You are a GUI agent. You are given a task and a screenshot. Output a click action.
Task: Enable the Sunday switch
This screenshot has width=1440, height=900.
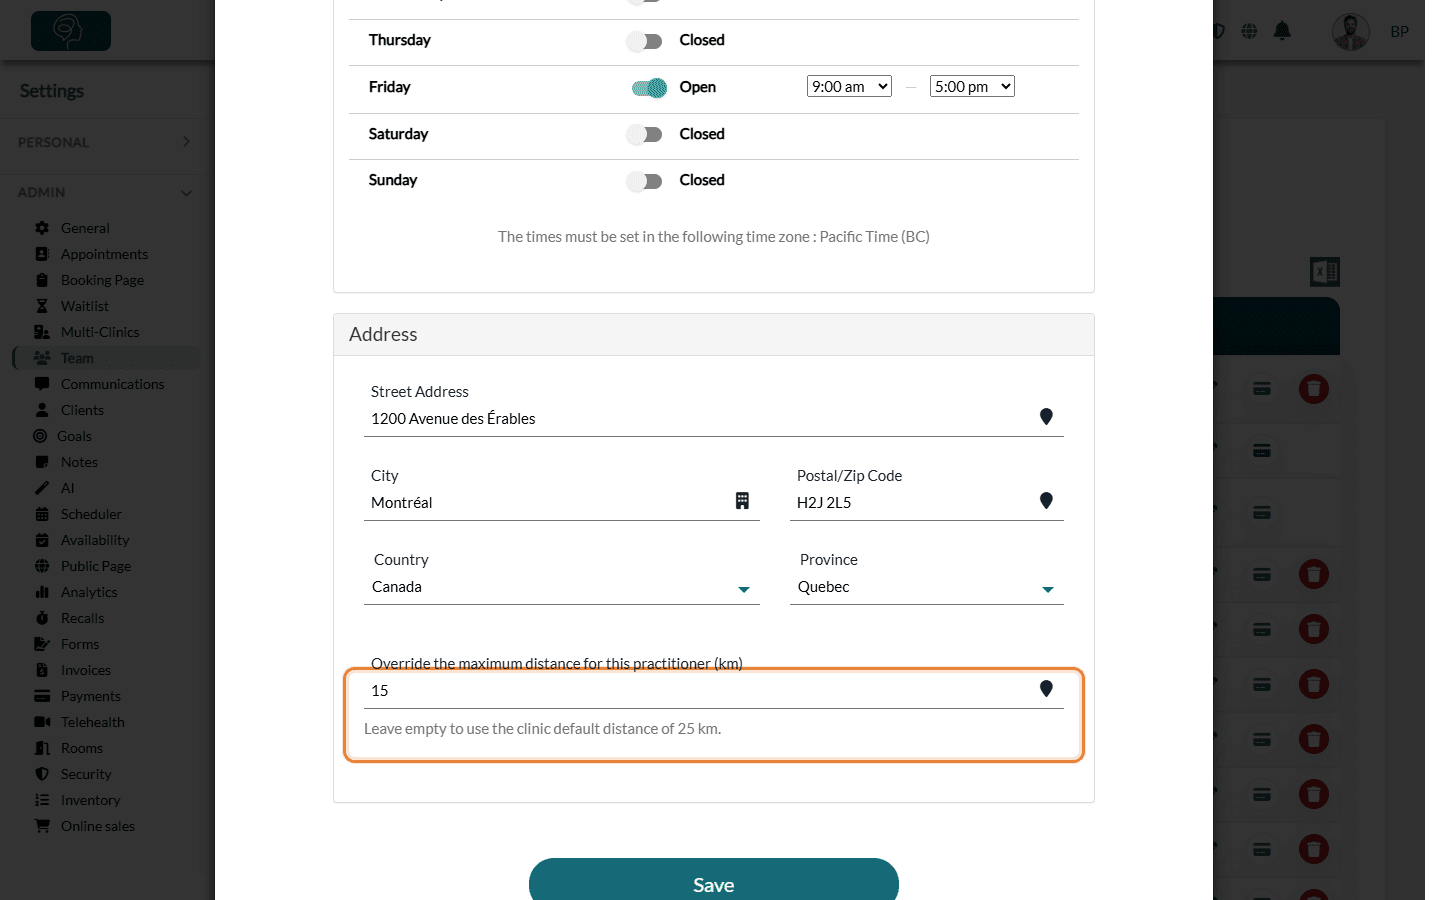coord(645,181)
